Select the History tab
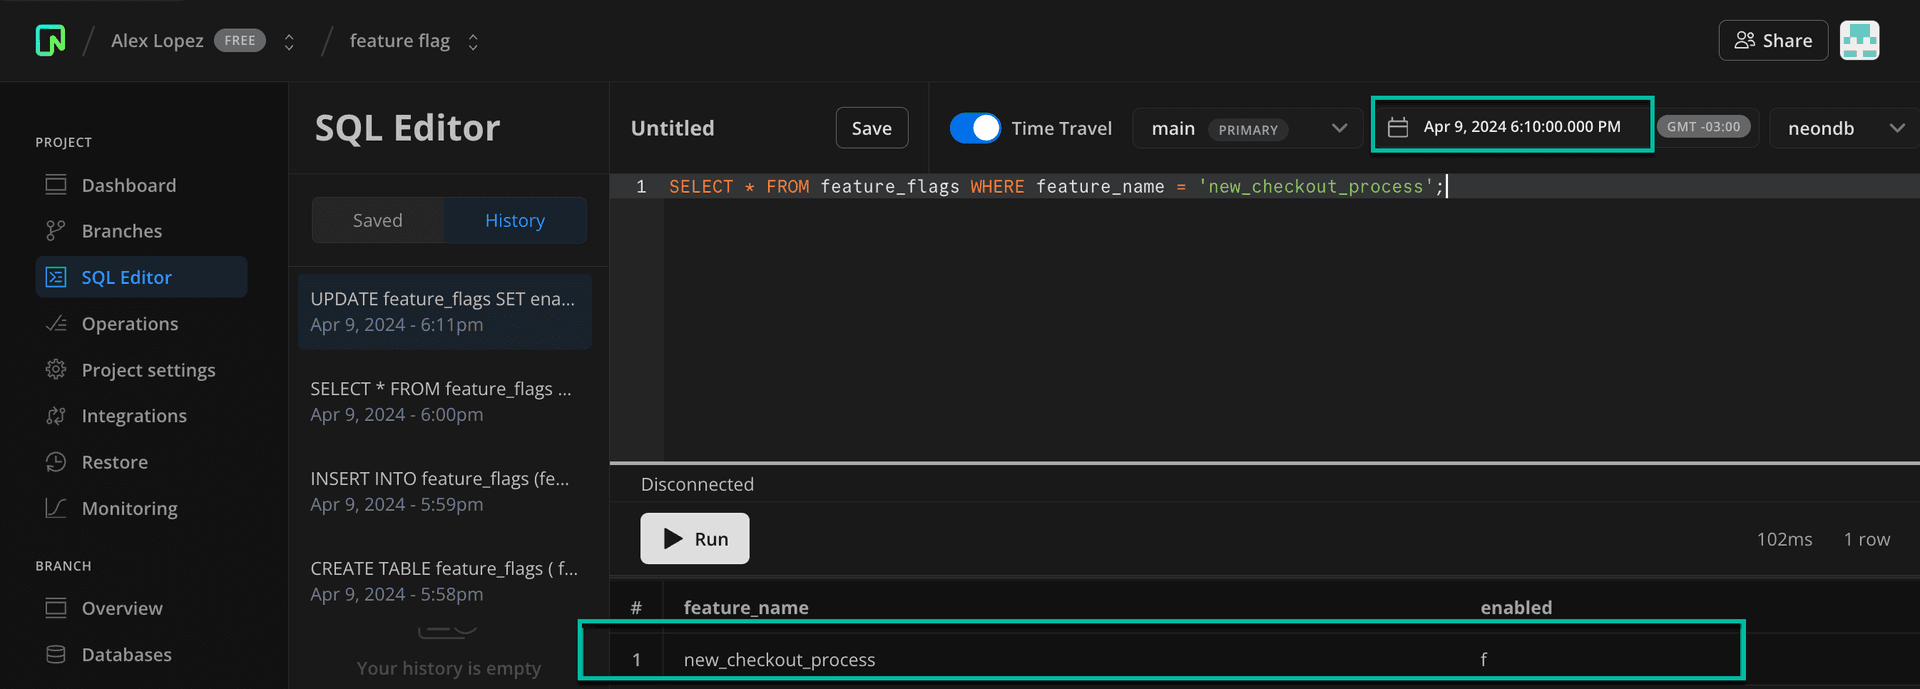This screenshot has width=1920, height=689. (x=515, y=220)
